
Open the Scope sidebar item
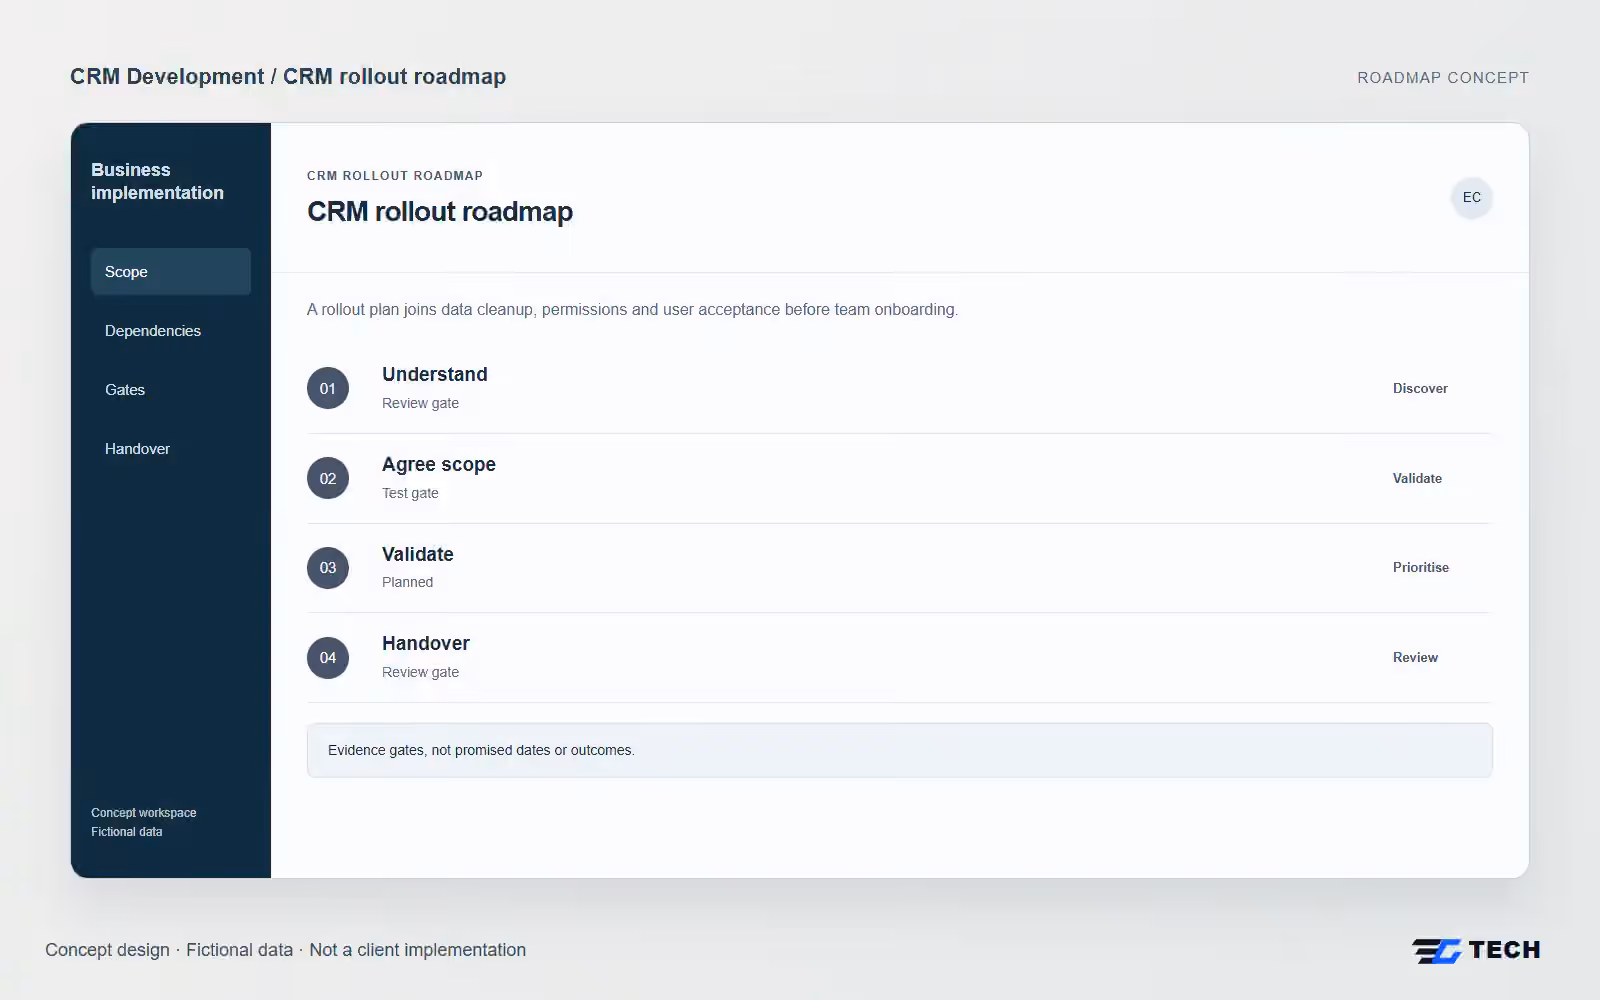coord(171,272)
